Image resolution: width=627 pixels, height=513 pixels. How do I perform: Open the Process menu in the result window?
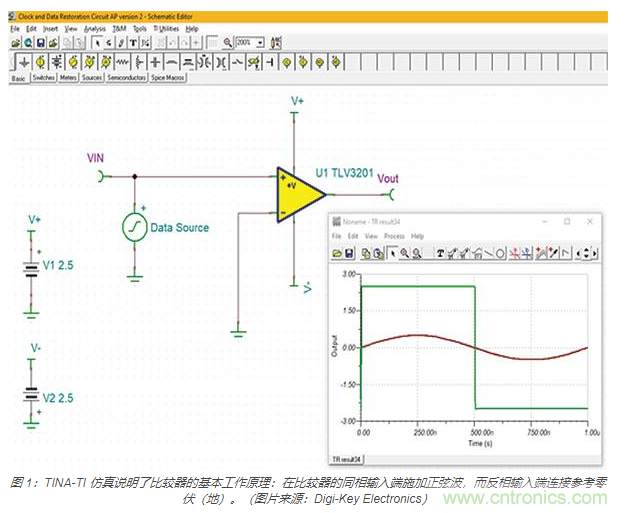[x=395, y=236]
